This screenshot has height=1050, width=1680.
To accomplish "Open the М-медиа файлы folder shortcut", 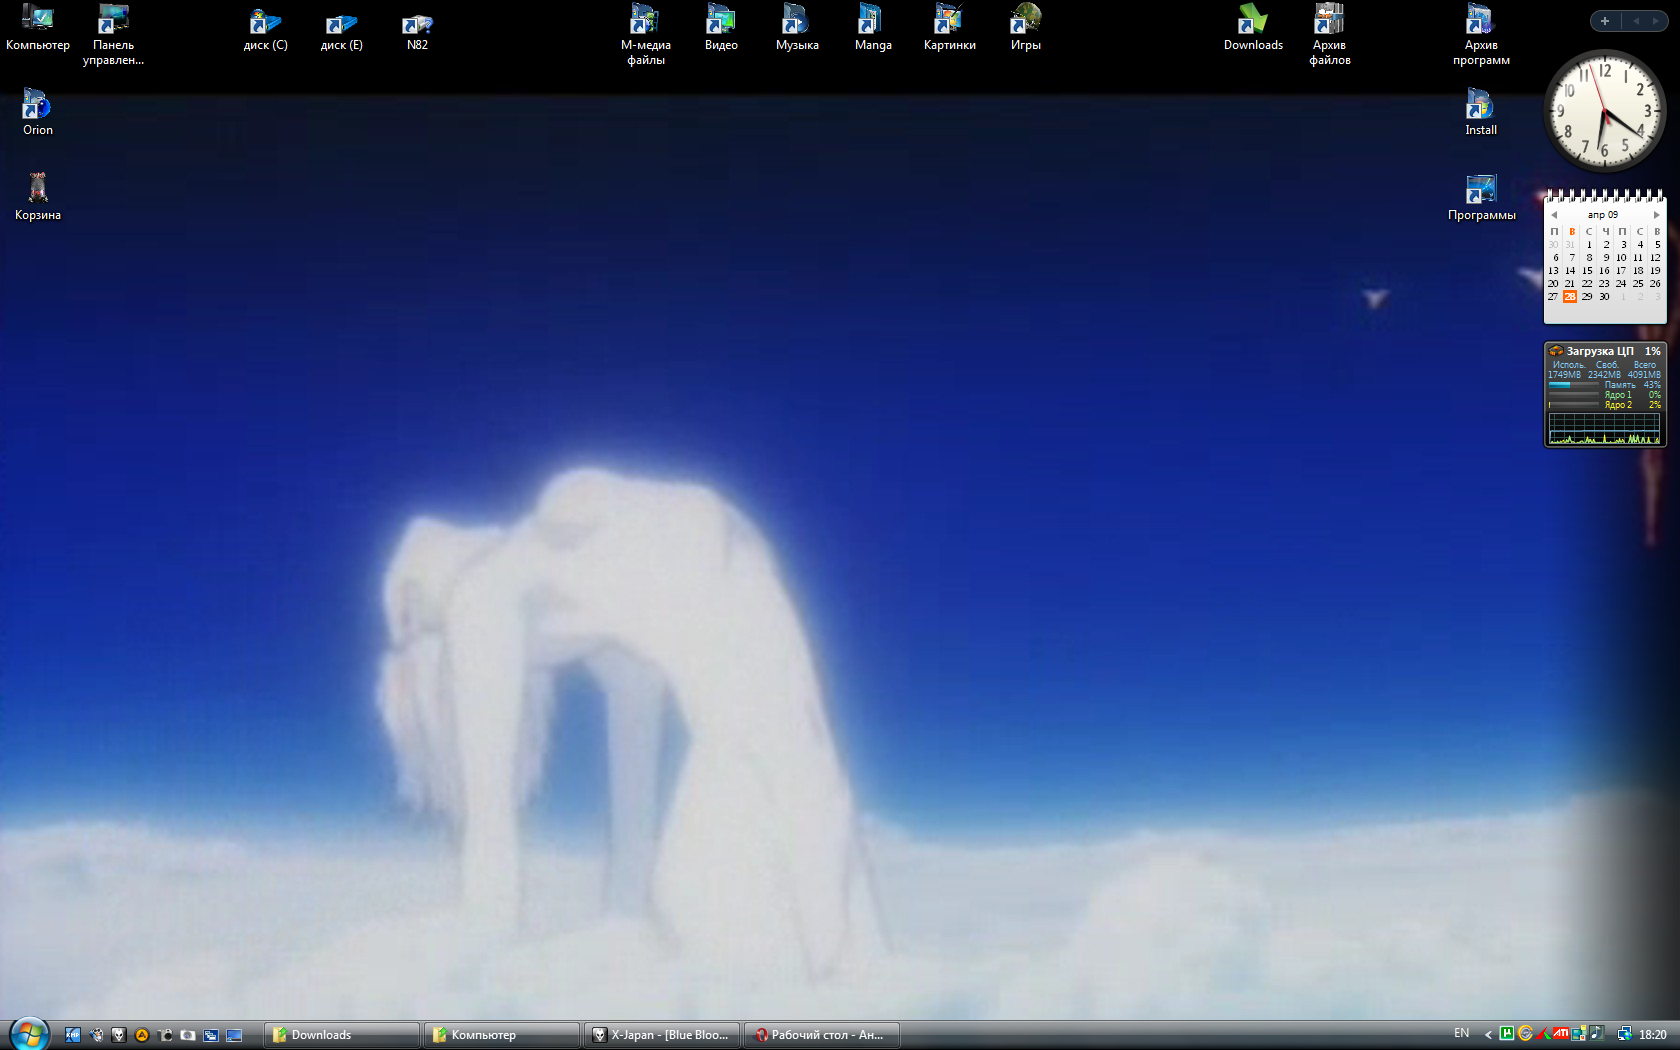I will [645, 34].
